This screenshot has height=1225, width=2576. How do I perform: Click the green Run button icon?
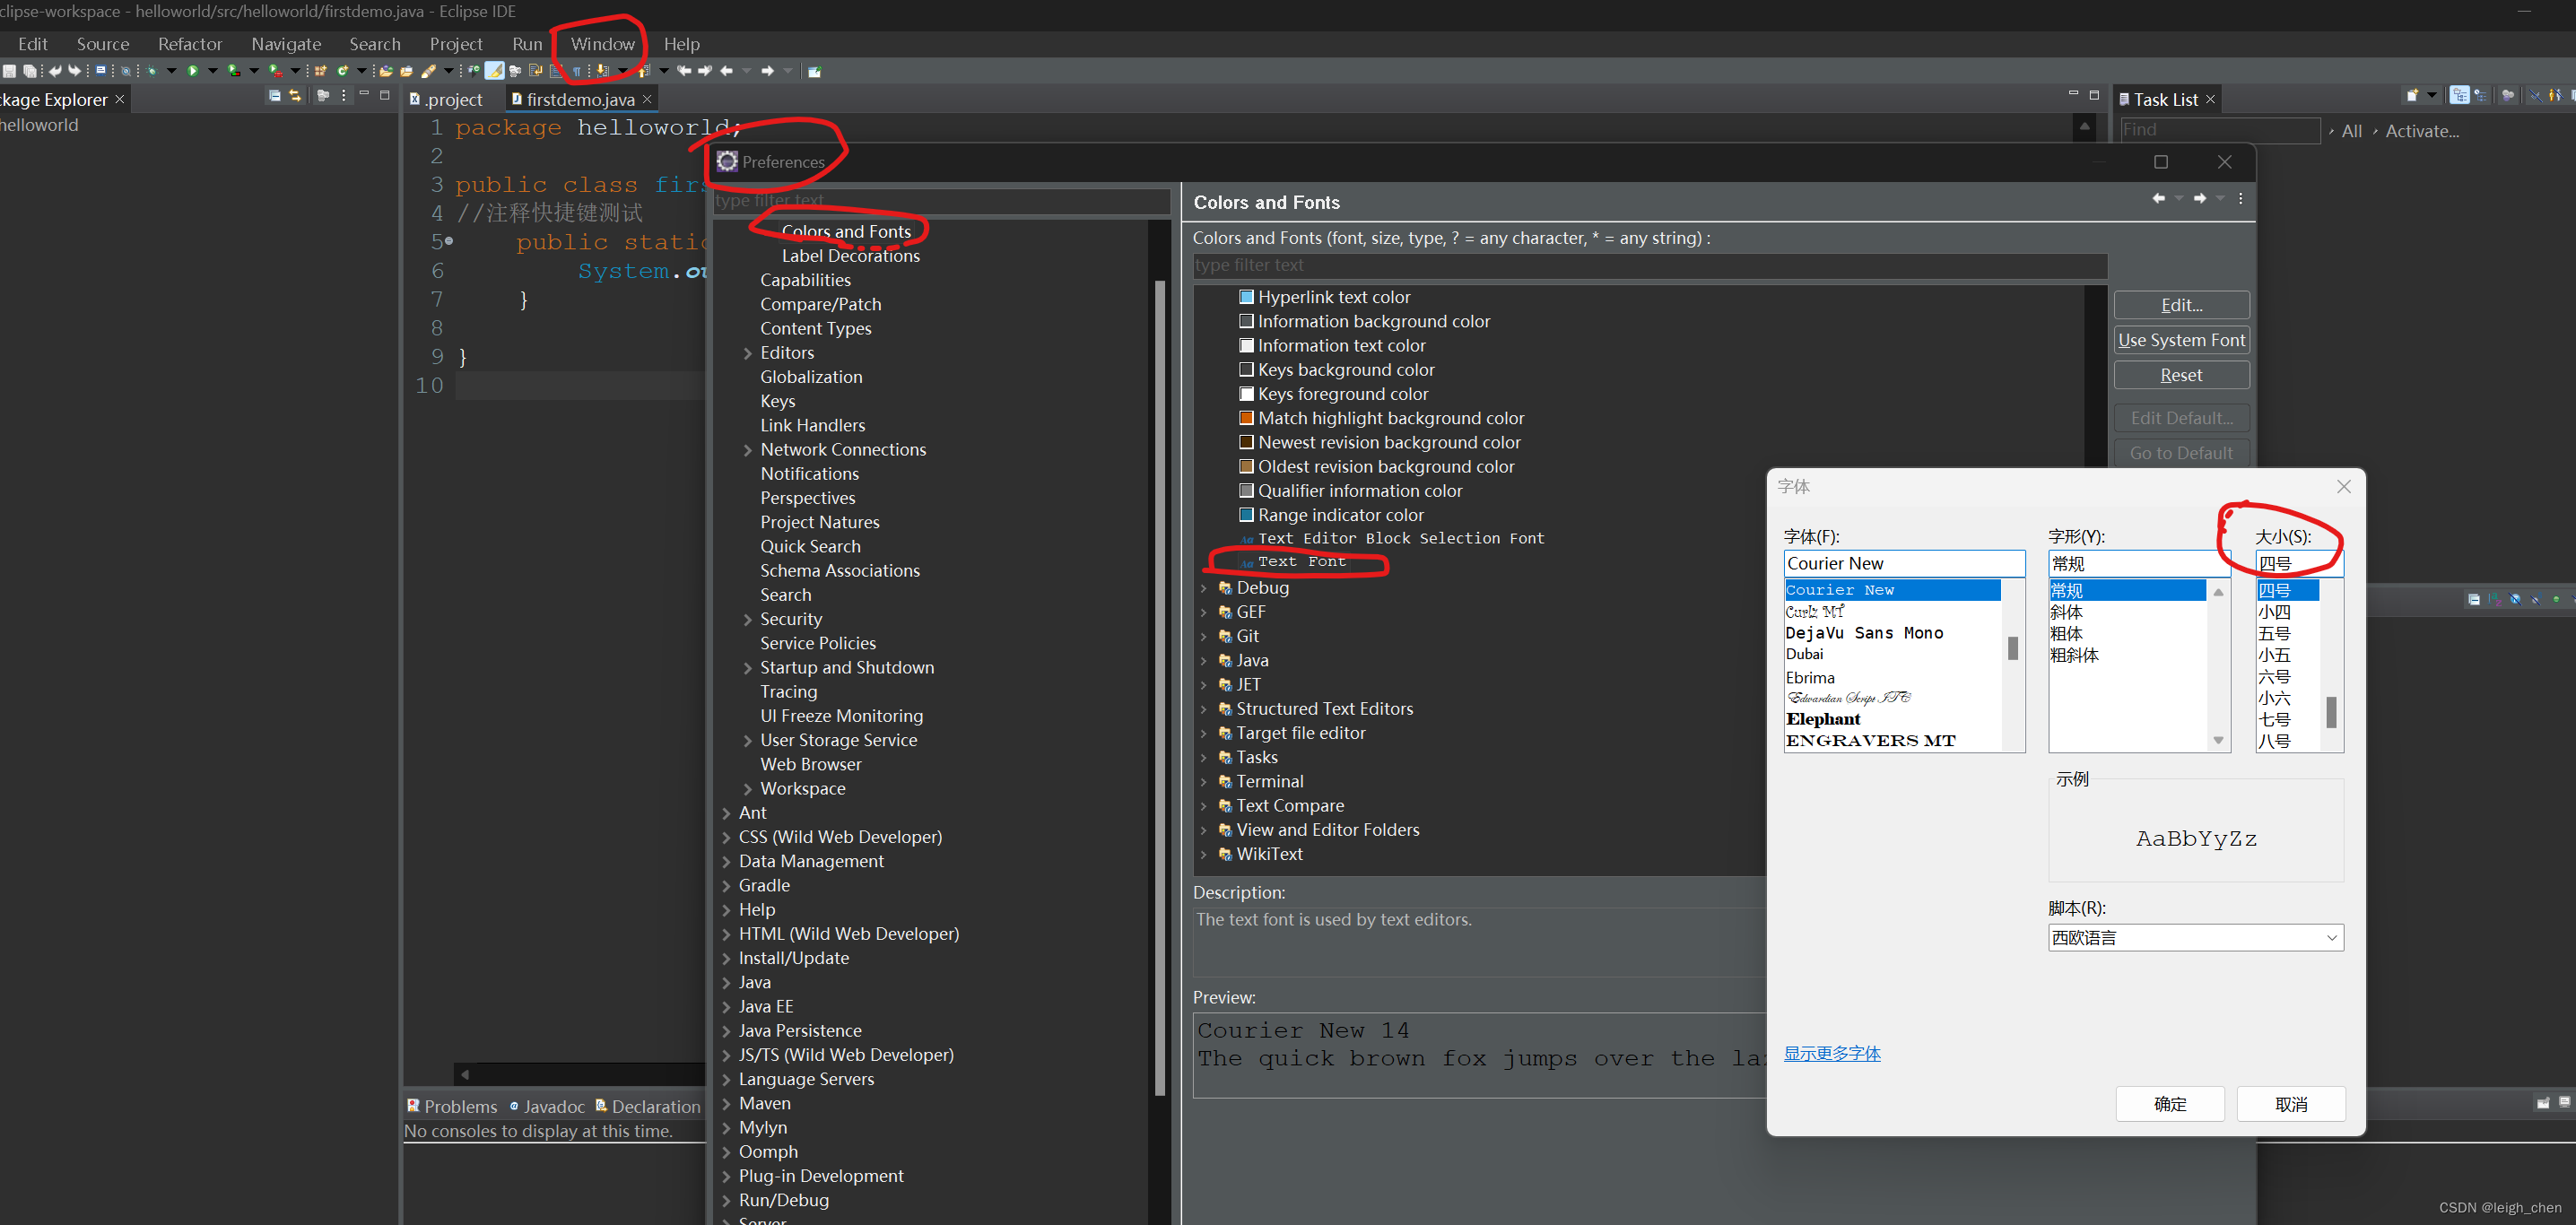point(193,71)
